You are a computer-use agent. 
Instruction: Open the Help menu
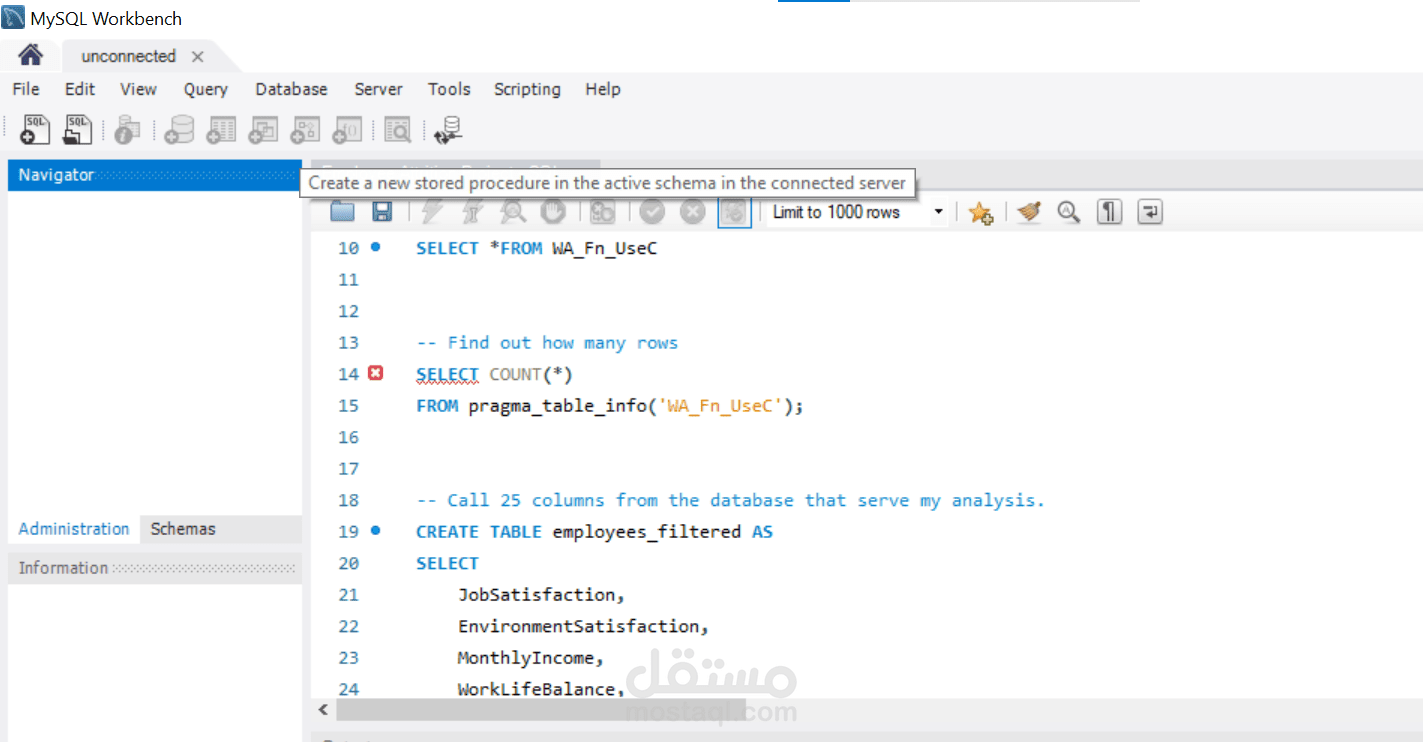coord(603,89)
